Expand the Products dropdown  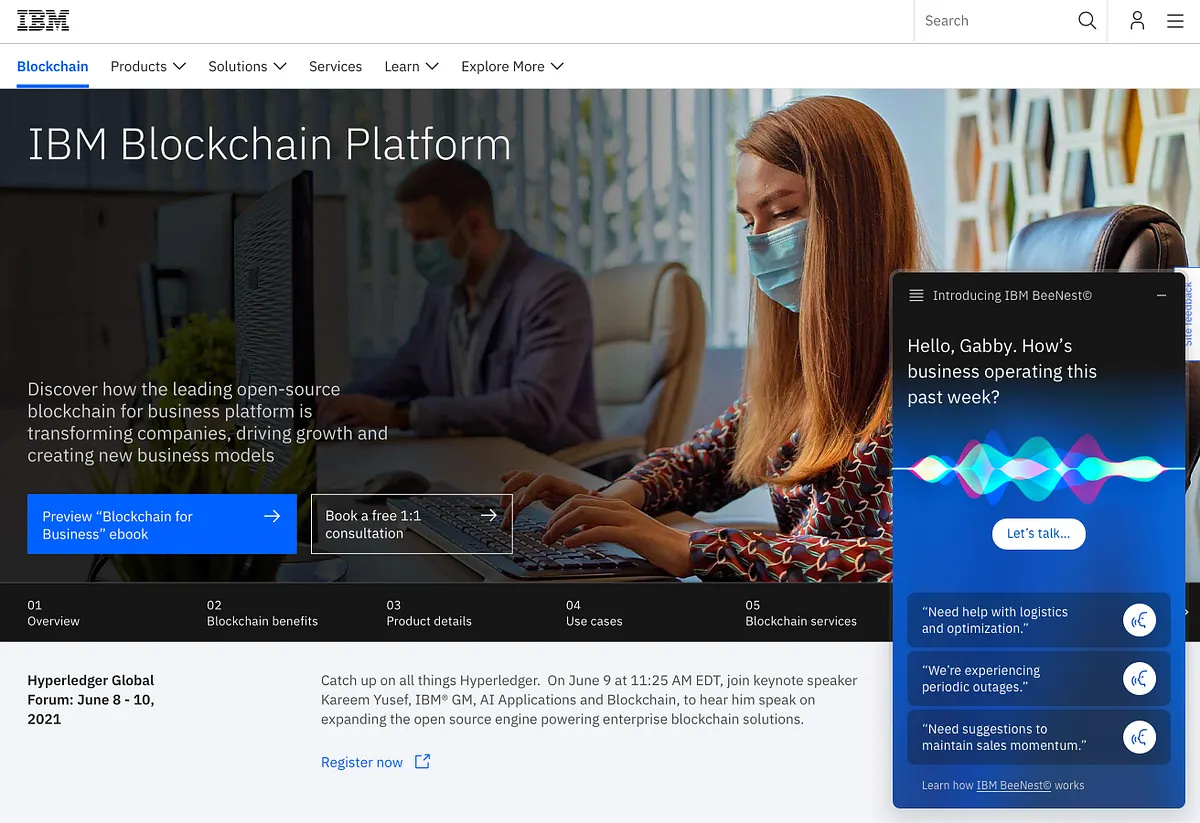(x=148, y=66)
